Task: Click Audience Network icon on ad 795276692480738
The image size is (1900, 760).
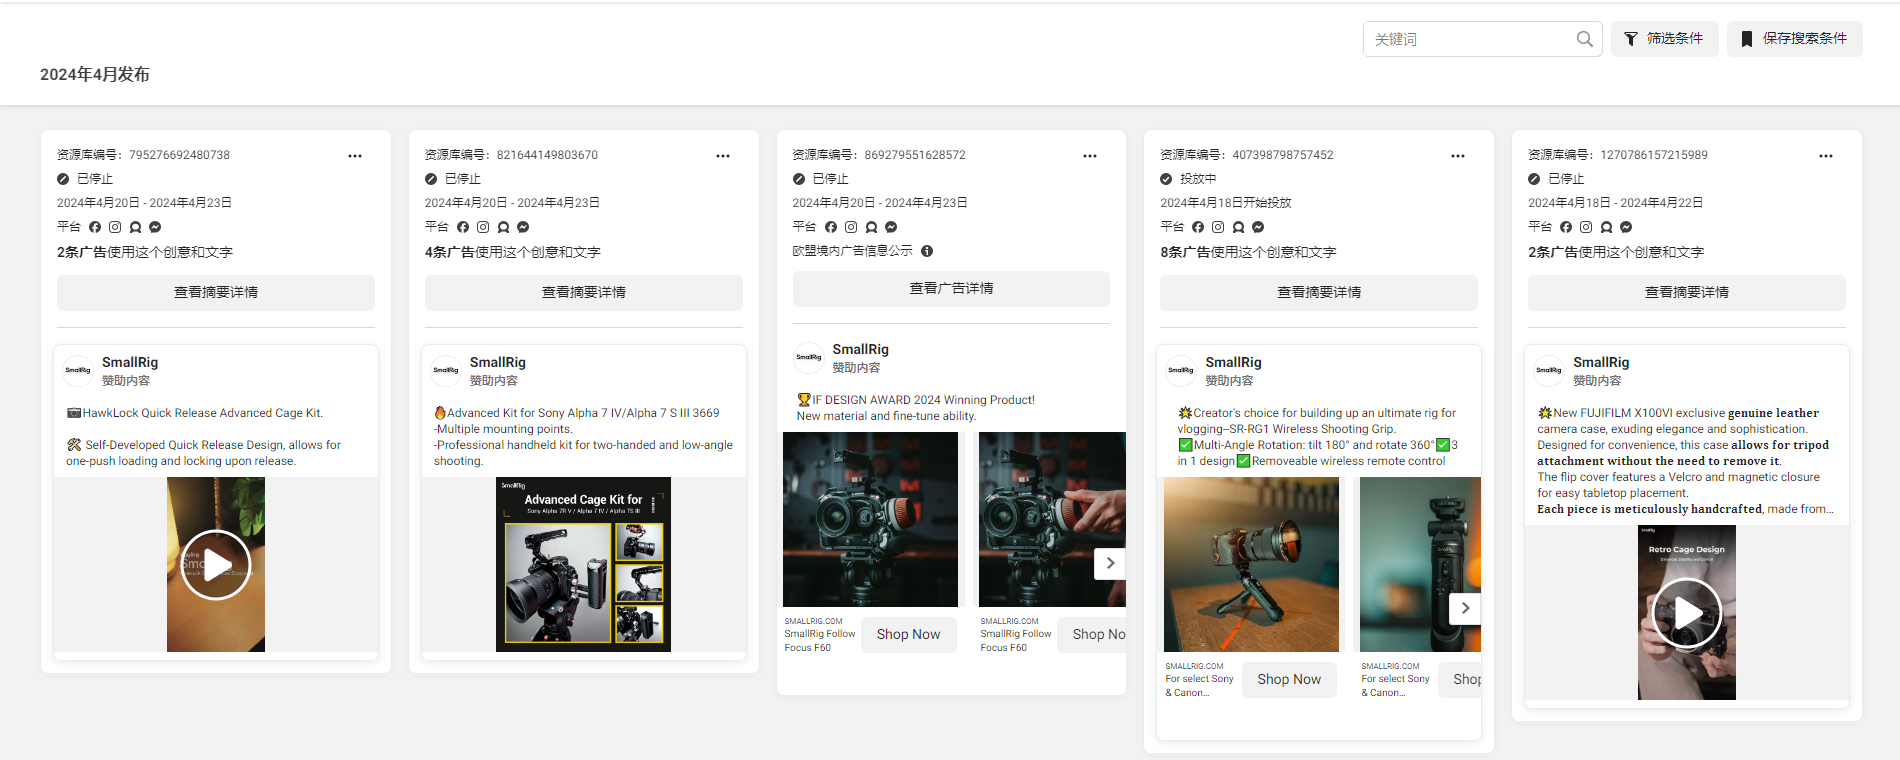Action: [x=135, y=227]
